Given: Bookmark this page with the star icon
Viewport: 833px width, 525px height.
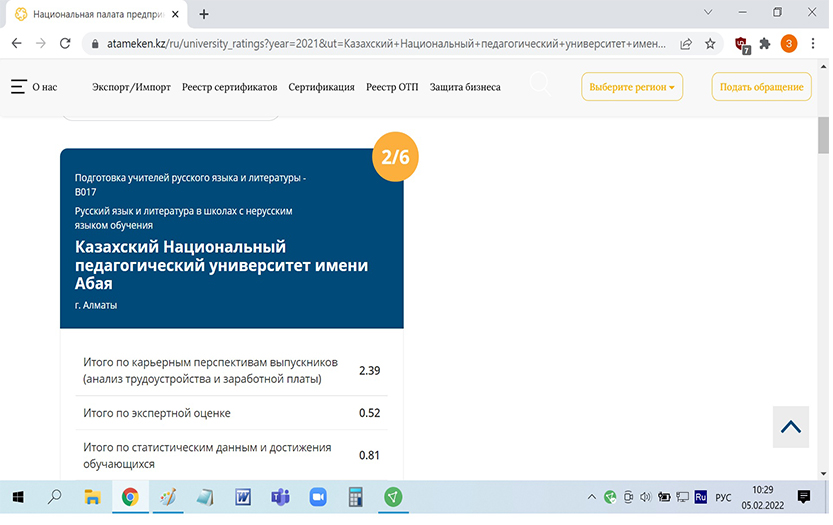Looking at the screenshot, I should coord(710,44).
